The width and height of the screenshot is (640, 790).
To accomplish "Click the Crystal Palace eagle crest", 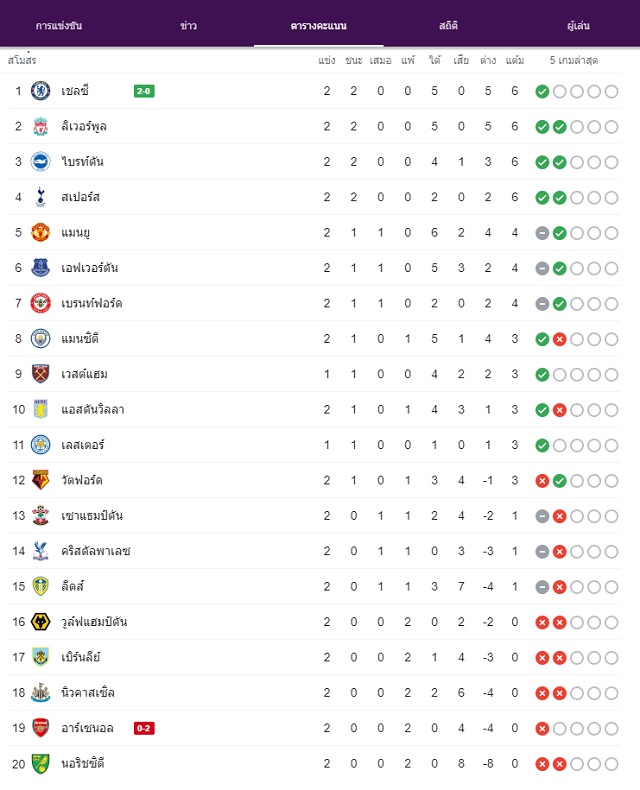I will coord(40,551).
